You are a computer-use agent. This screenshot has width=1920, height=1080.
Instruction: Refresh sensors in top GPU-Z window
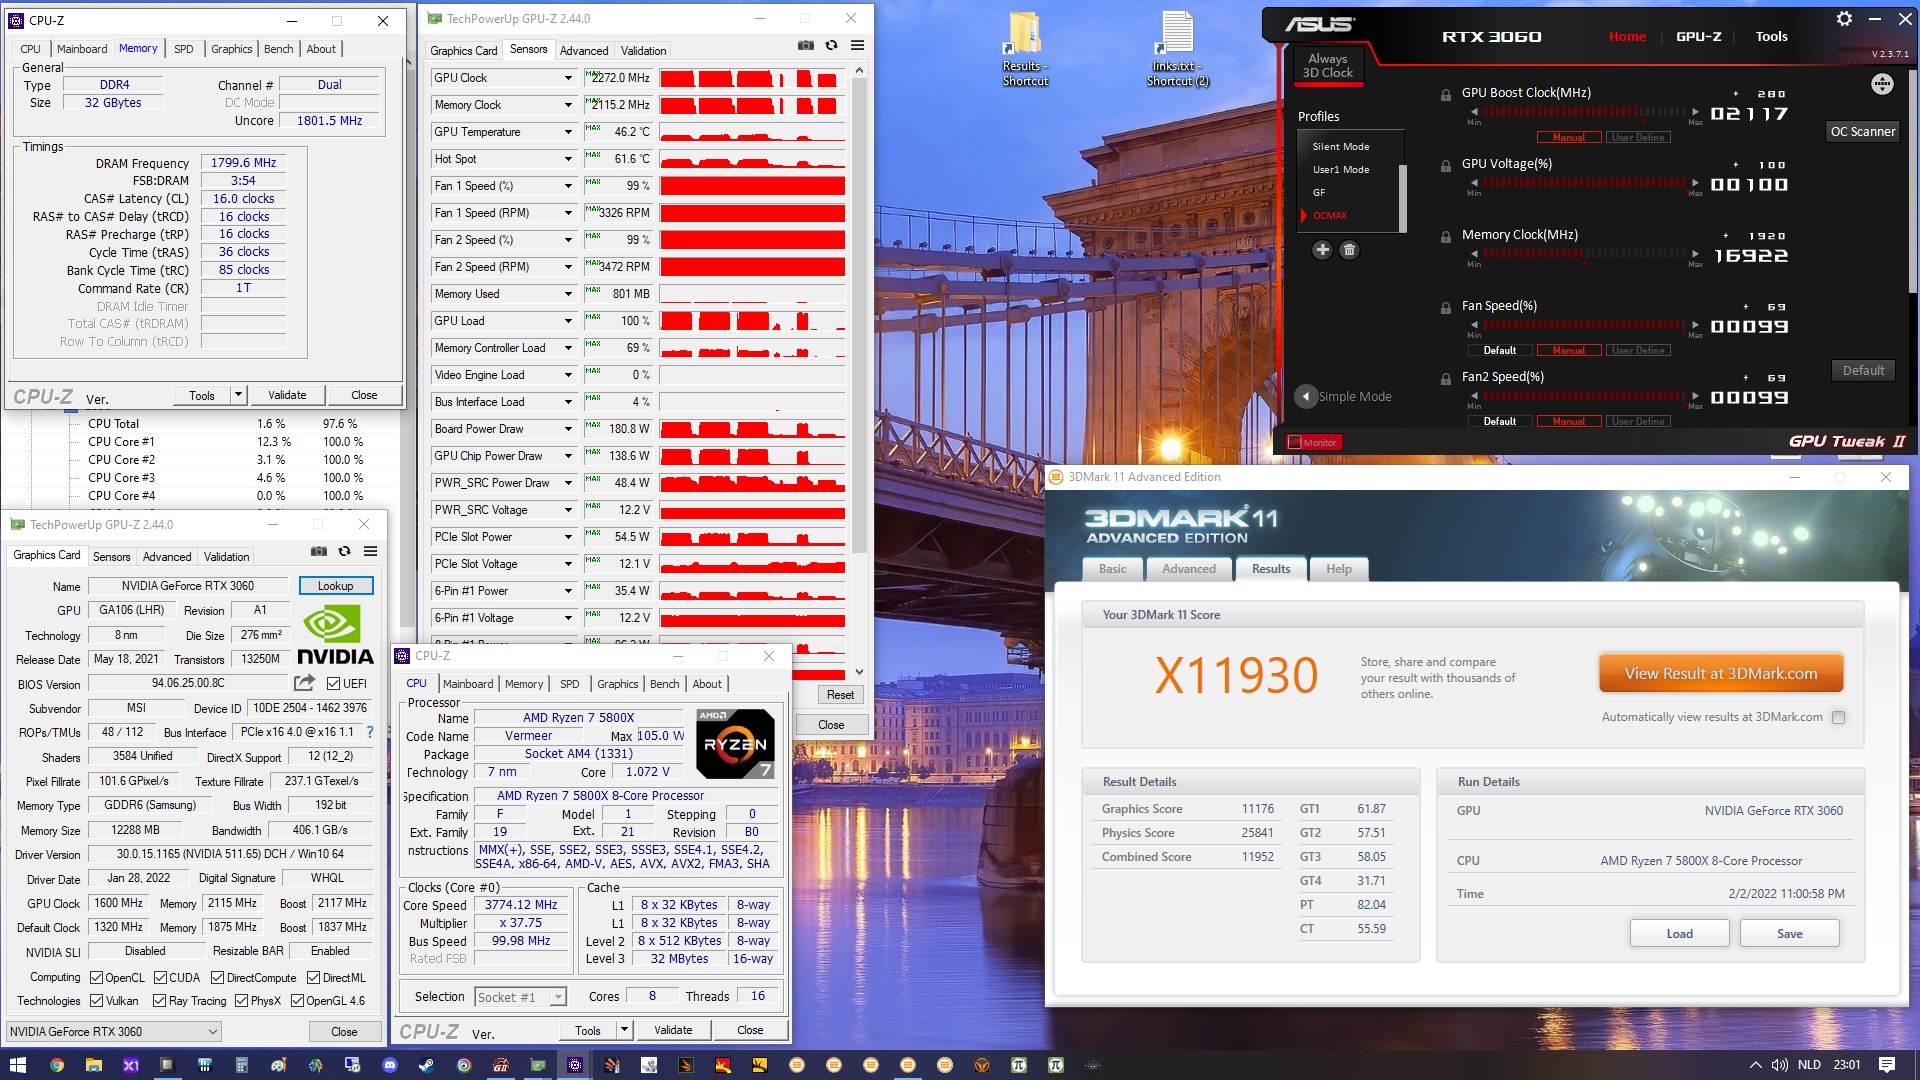tap(831, 45)
